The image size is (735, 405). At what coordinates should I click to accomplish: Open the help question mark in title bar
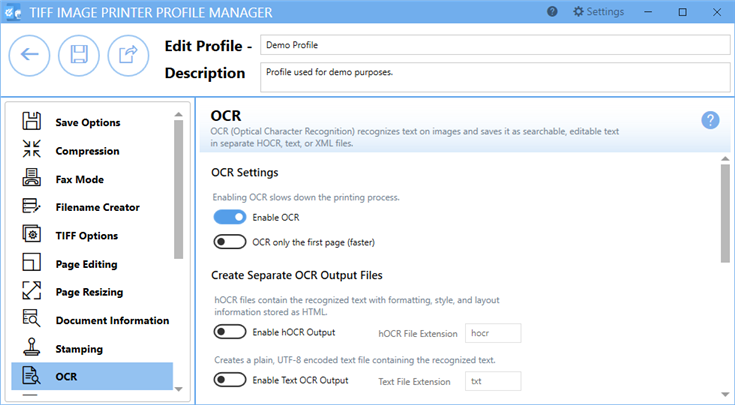pos(552,12)
